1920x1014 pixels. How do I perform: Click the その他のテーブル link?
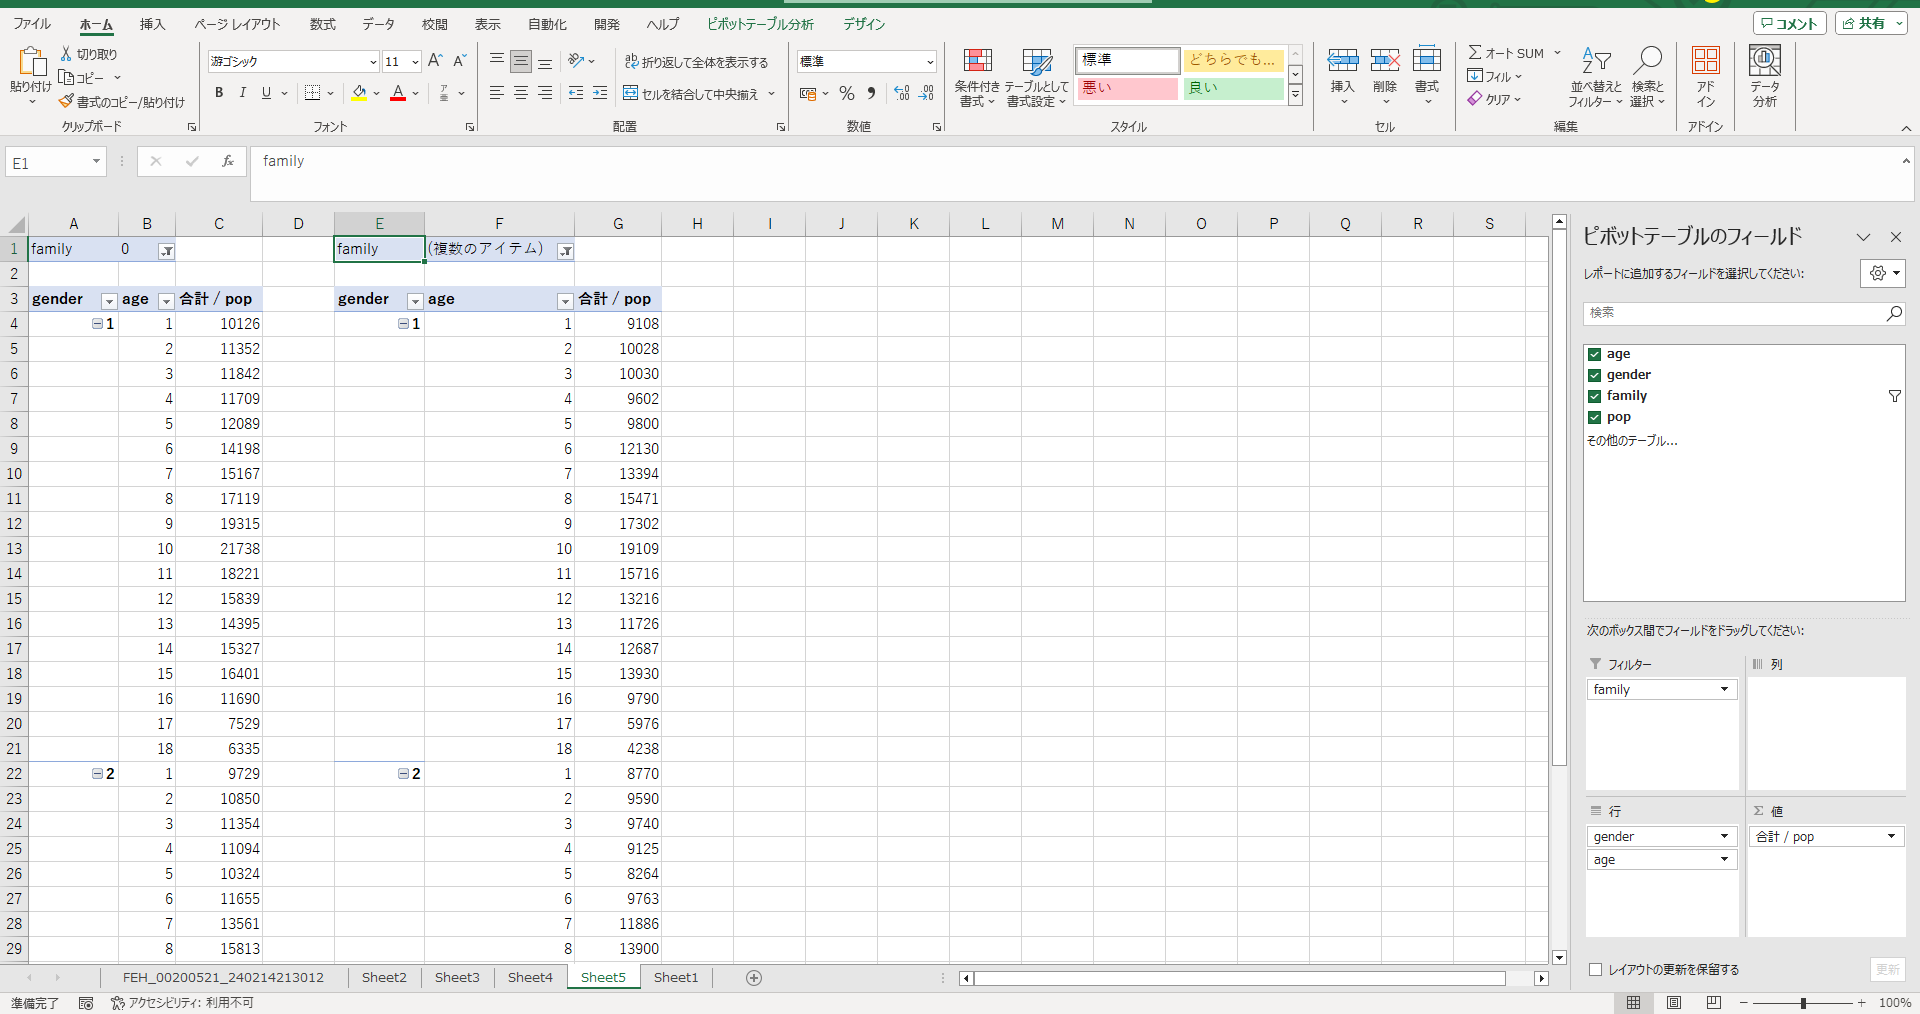coord(1632,440)
